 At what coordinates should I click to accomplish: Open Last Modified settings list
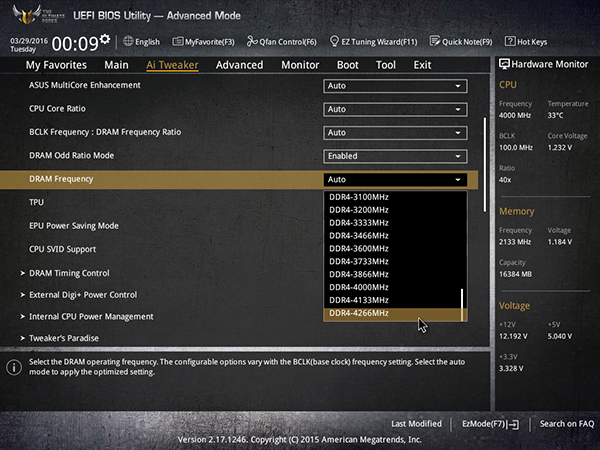(416, 424)
